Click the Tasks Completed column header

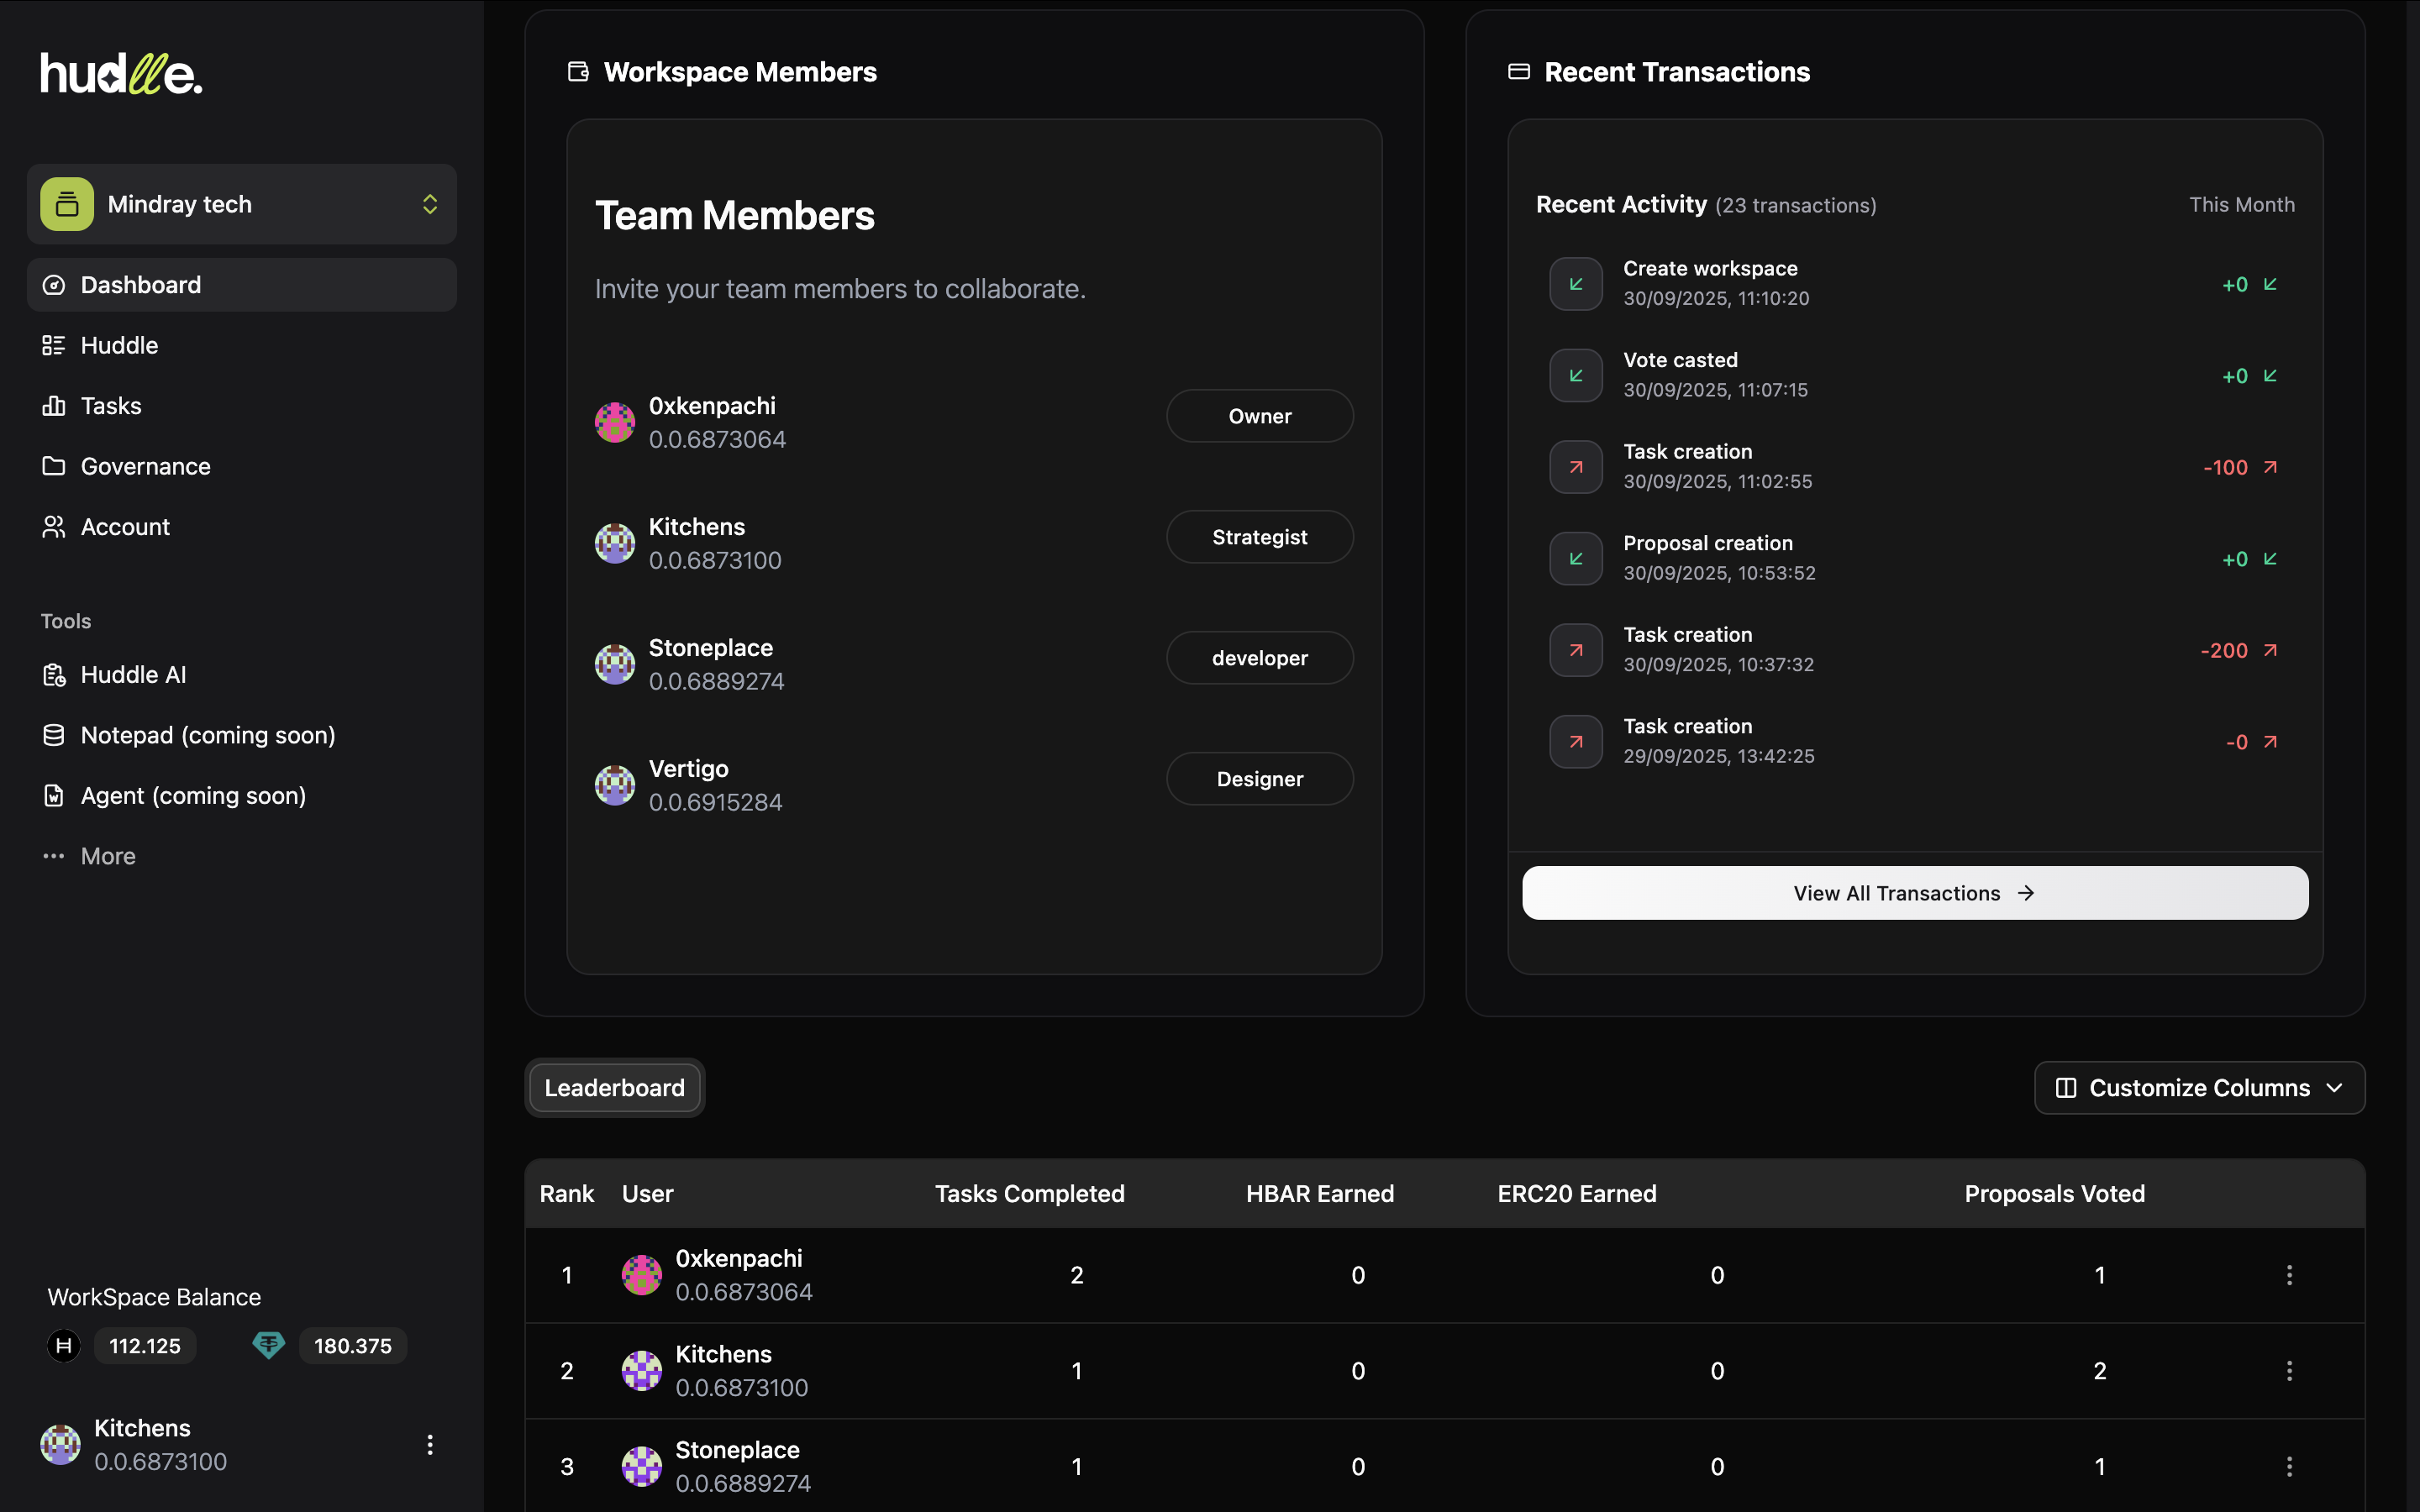click(1030, 1194)
